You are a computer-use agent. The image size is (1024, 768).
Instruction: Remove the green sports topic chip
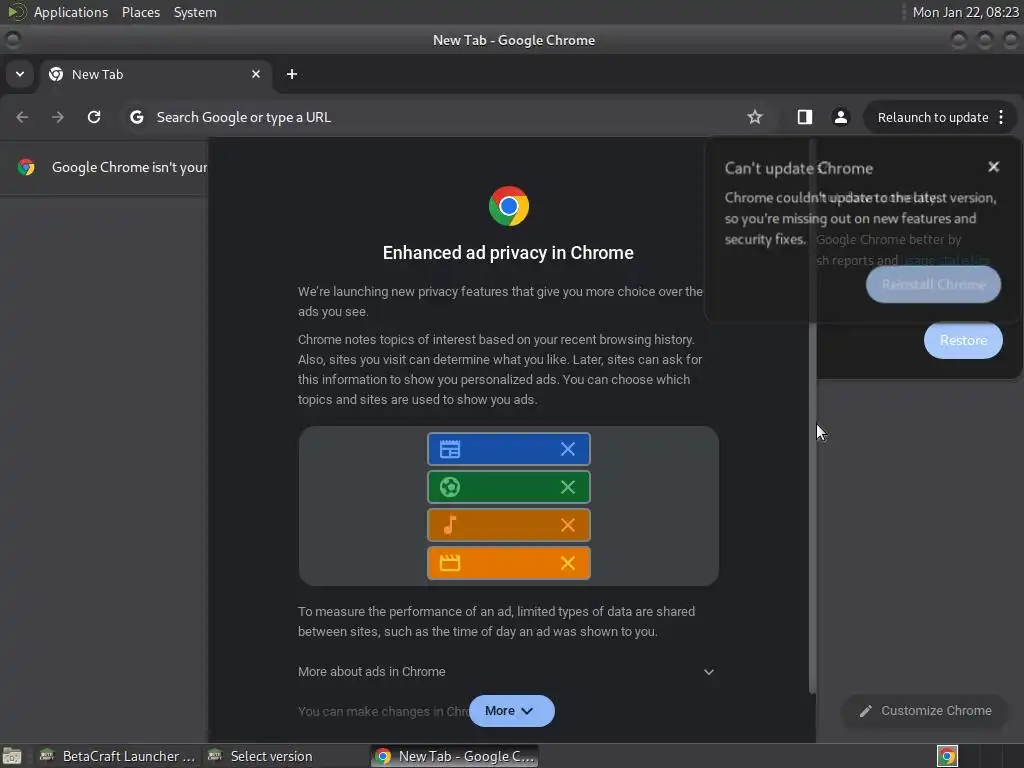(x=568, y=487)
